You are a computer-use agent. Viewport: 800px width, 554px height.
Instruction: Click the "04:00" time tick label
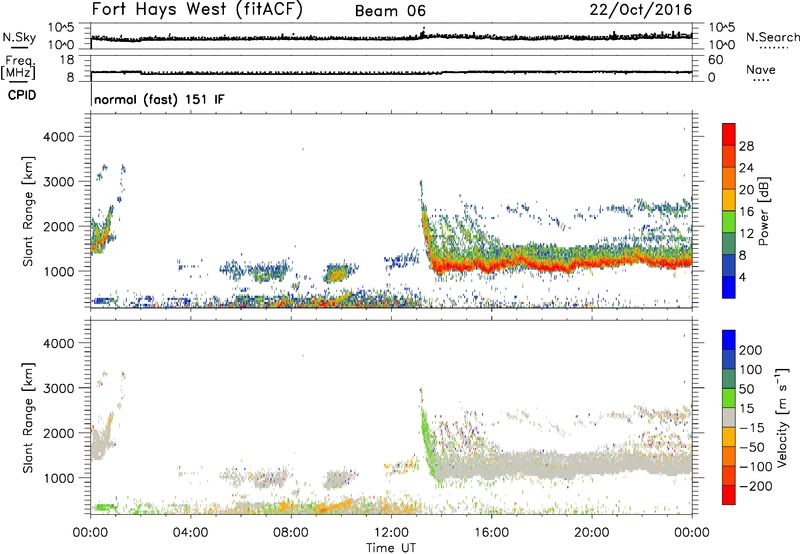click(190, 533)
